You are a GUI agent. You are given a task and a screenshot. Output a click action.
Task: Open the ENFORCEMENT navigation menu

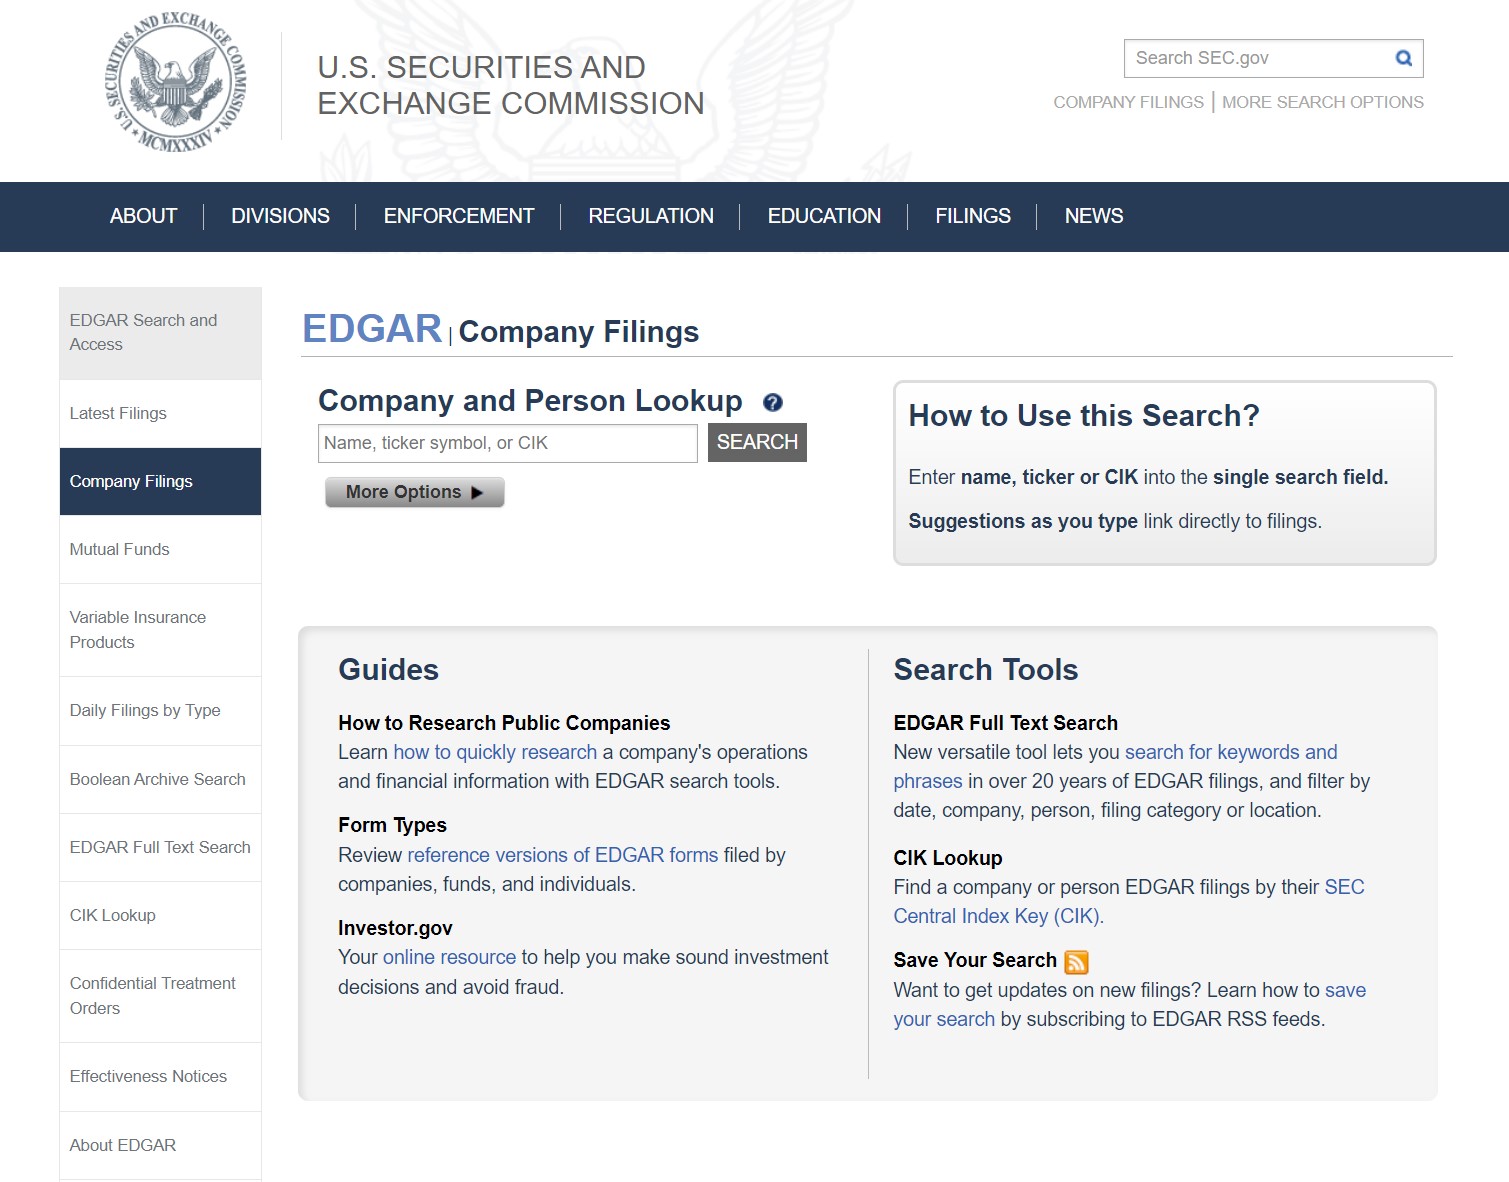[458, 216]
